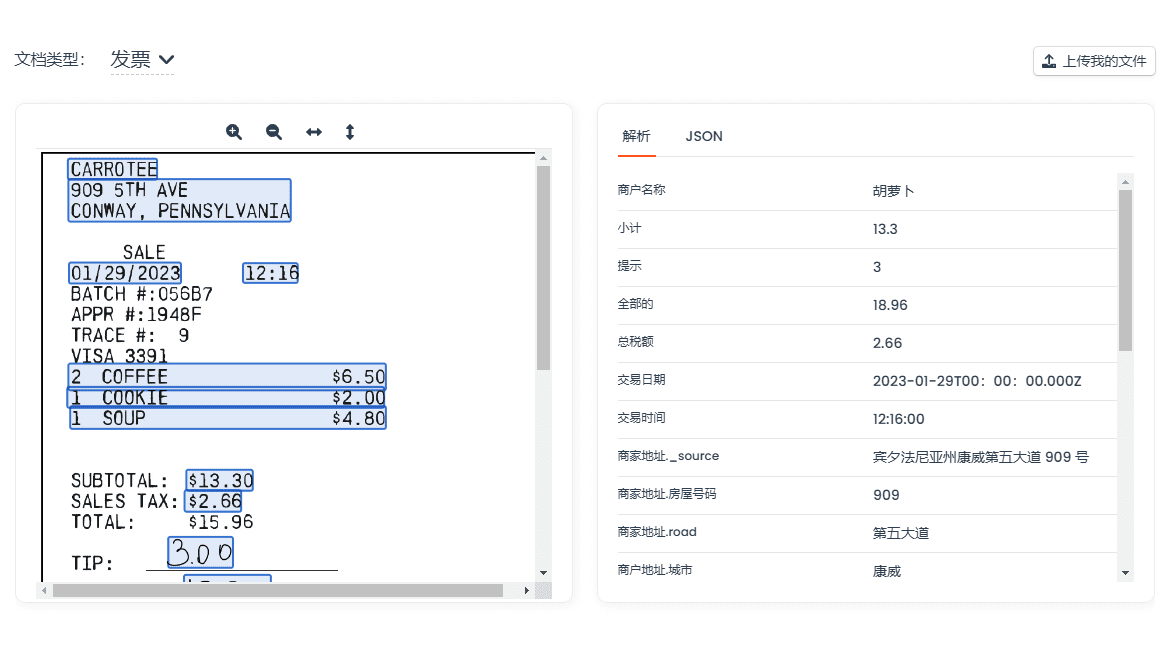Click the $15.96 TOTAL amount on receipt
Image resolution: width=1167 pixels, height=653 pixels.
pyautogui.click(x=221, y=522)
